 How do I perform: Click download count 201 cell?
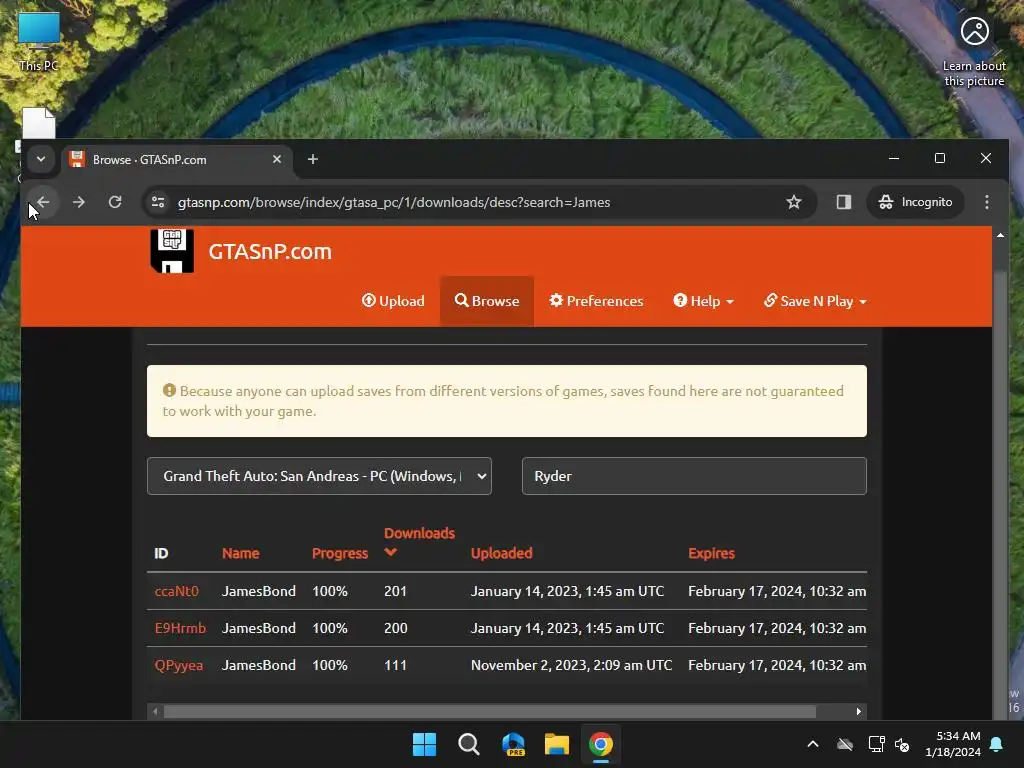click(395, 591)
